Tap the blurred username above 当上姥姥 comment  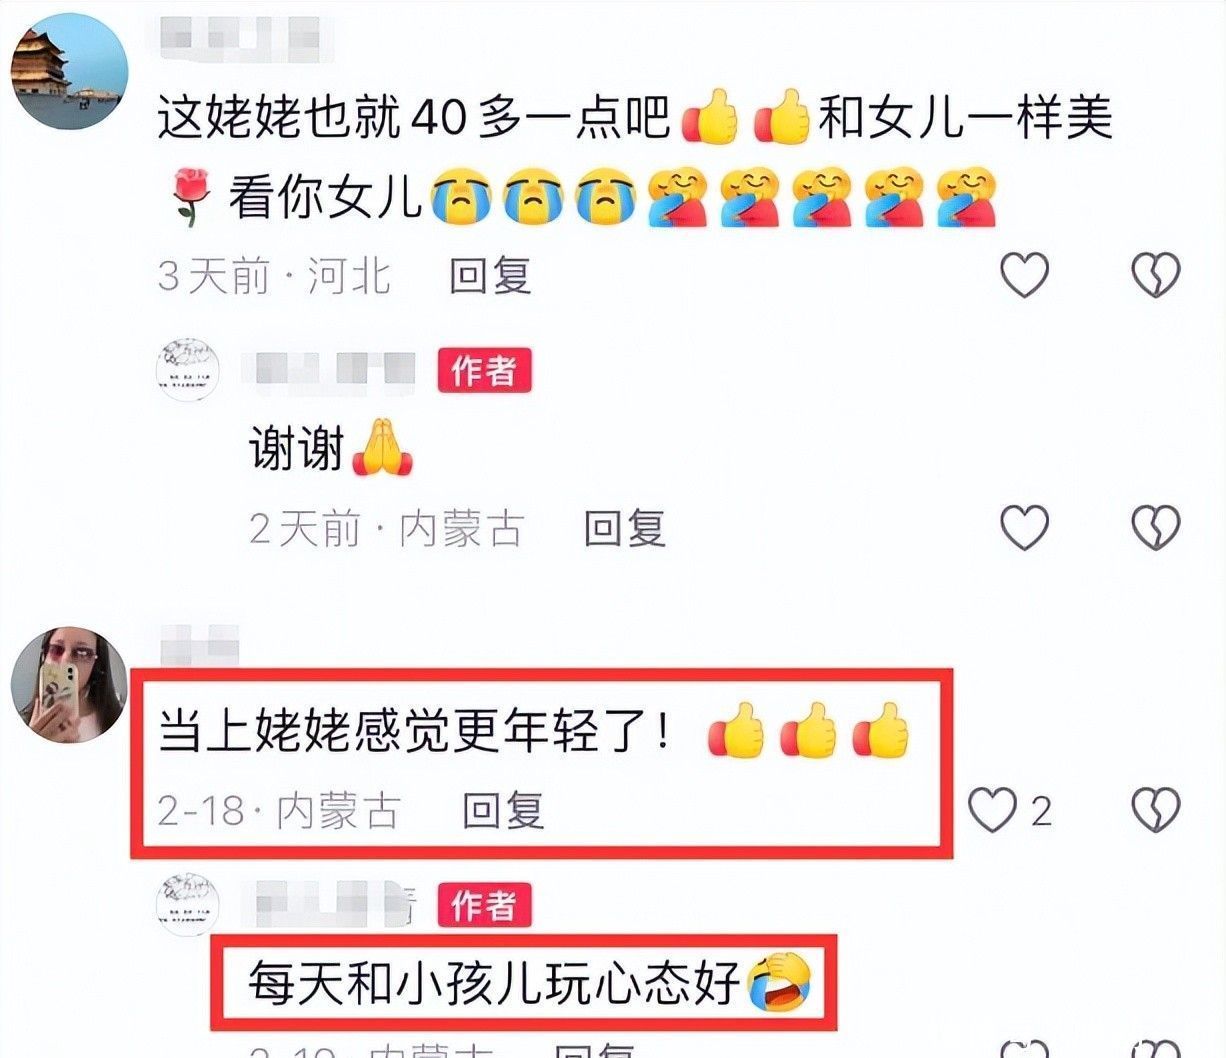(199, 646)
